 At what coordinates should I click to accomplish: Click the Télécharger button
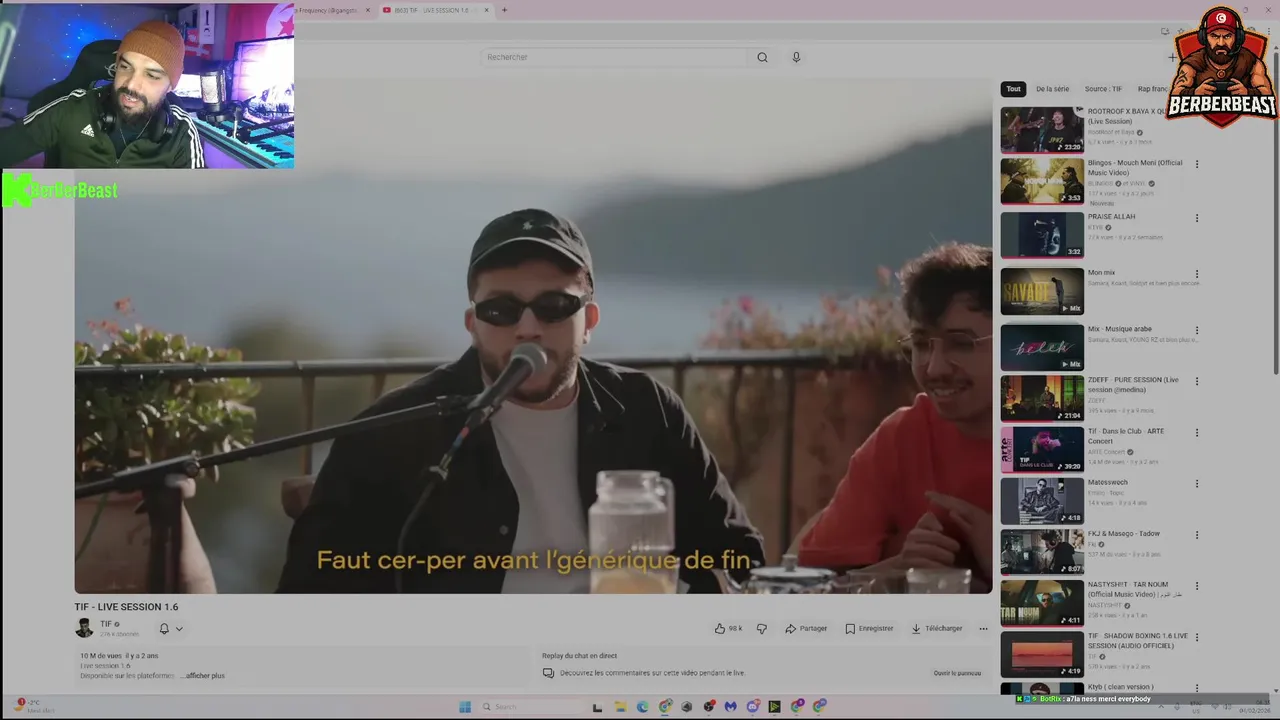point(937,629)
